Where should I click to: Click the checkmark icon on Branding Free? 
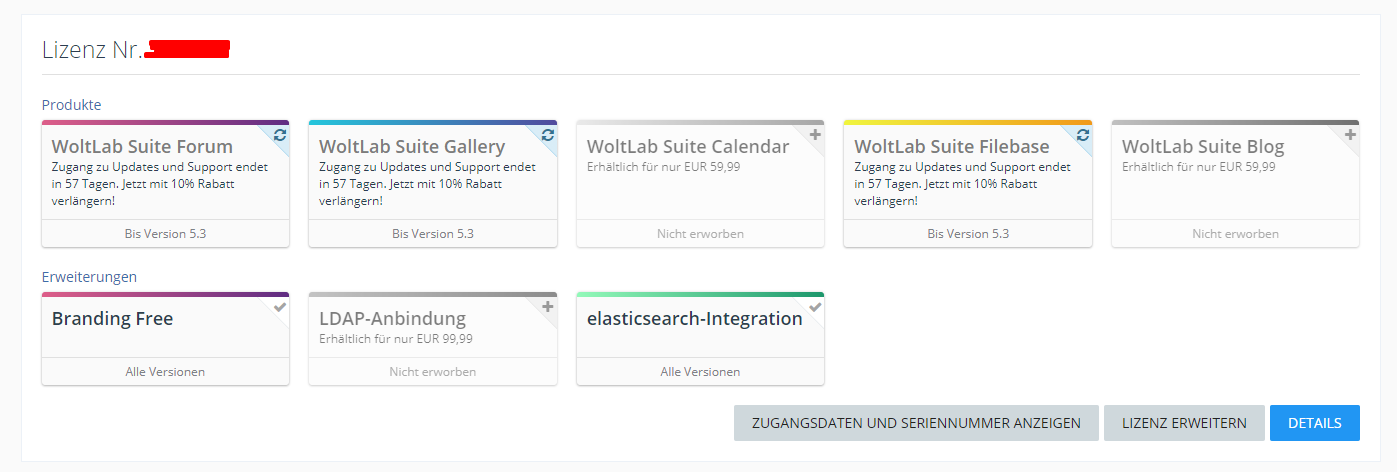[x=280, y=307]
